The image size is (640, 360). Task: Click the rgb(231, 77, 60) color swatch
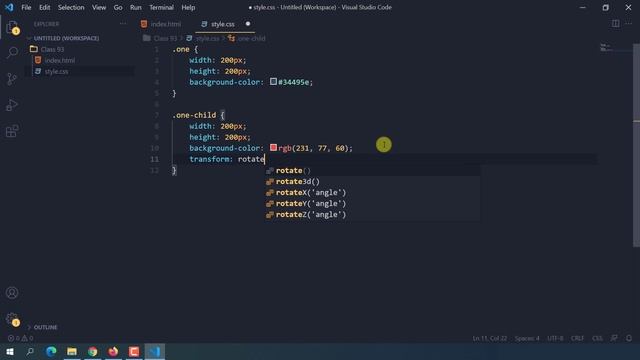[273, 147]
